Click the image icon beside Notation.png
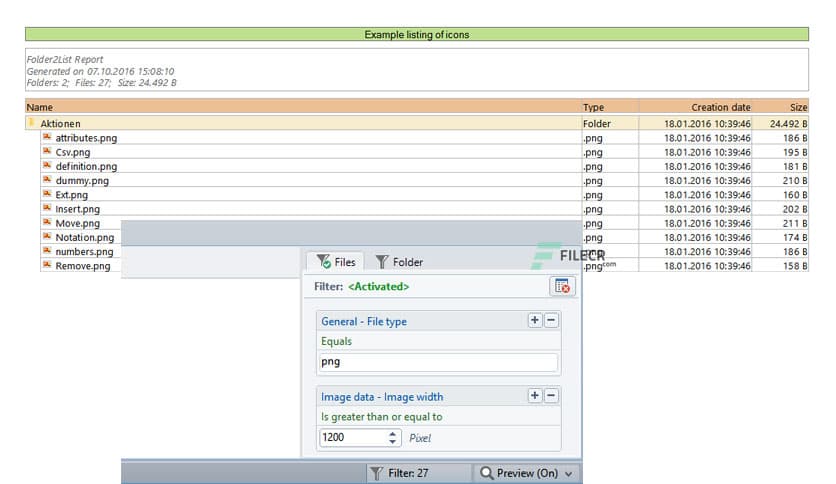The width and height of the screenshot is (836, 484). pos(47,236)
